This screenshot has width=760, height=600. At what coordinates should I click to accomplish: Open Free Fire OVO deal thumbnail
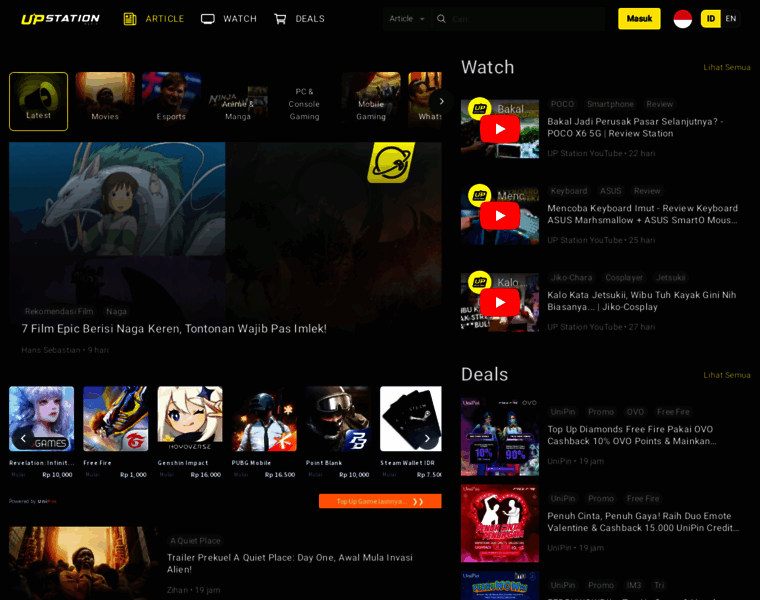point(500,437)
